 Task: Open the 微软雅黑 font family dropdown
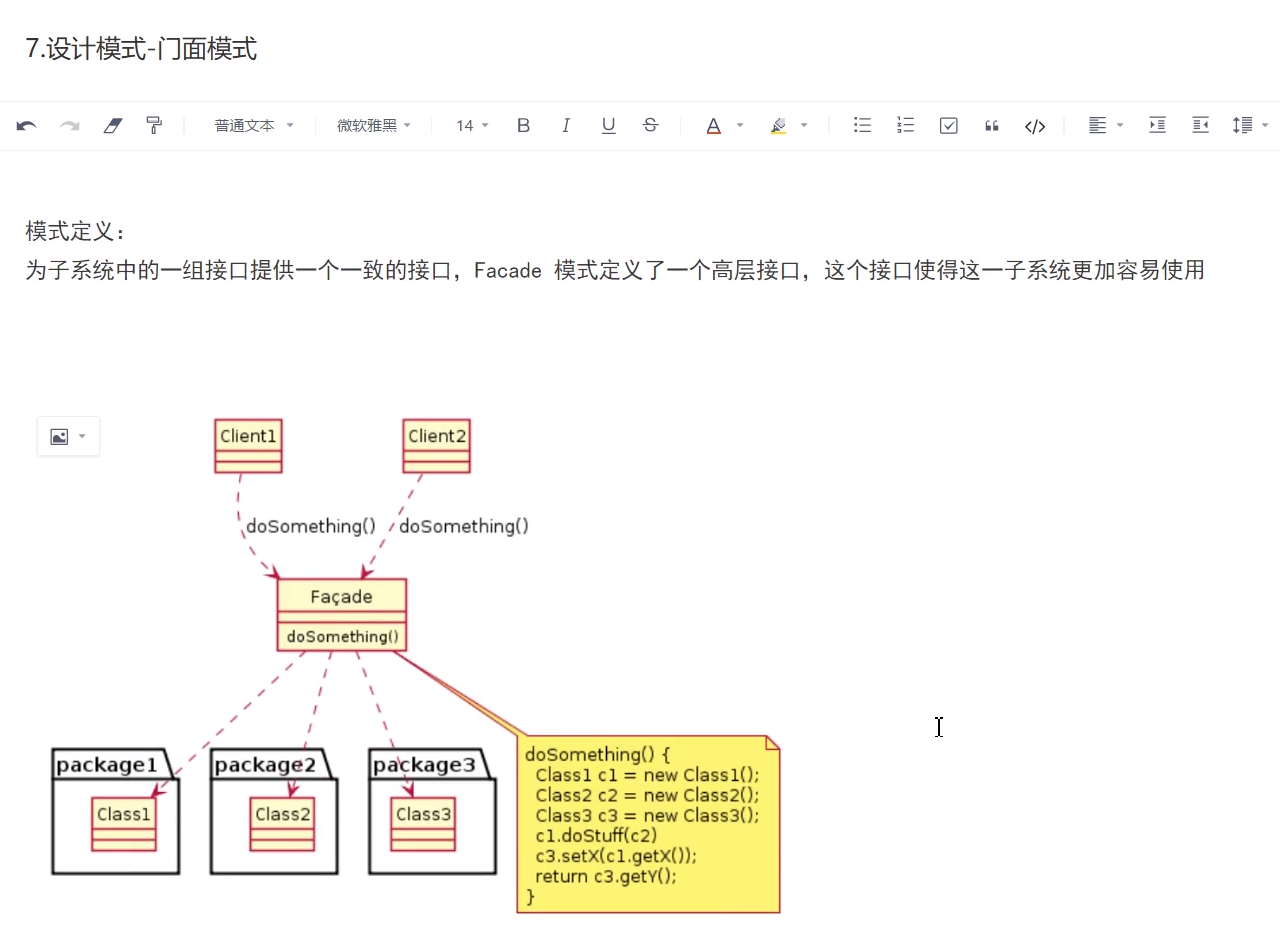[374, 125]
